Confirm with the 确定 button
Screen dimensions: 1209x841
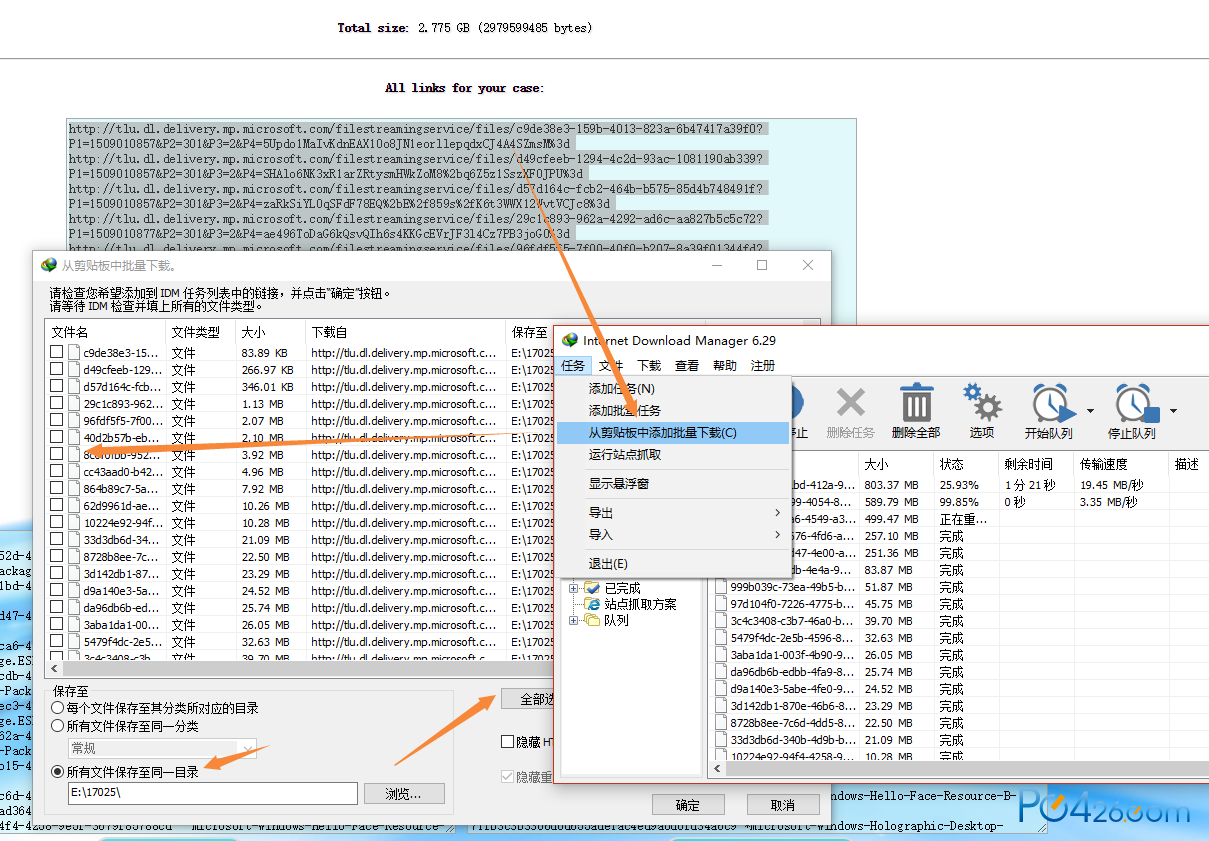(x=688, y=805)
